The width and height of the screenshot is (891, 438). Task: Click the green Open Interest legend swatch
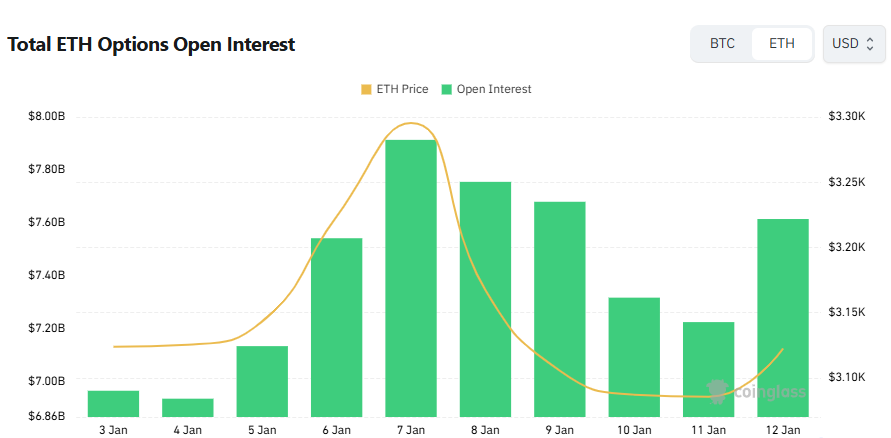(446, 89)
